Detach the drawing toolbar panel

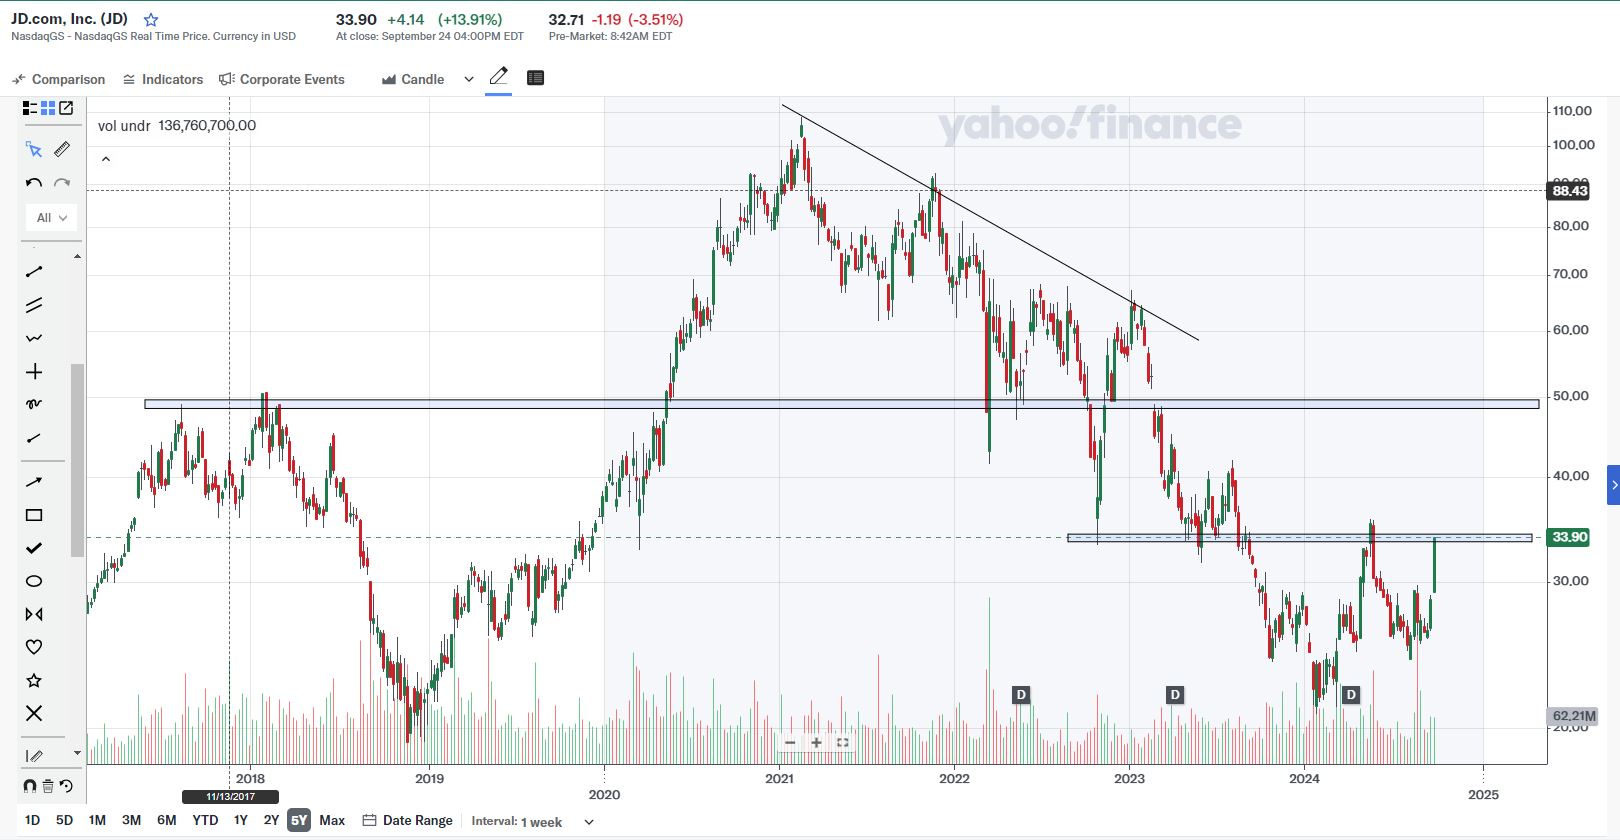coord(66,108)
